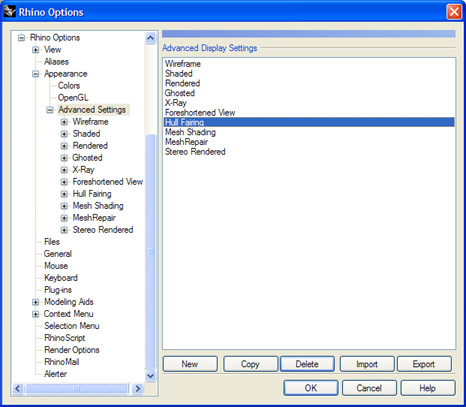Click the tree vertical scrollbar thumb
Viewport: 466px width, 407px height.
click(x=151, y=252)
